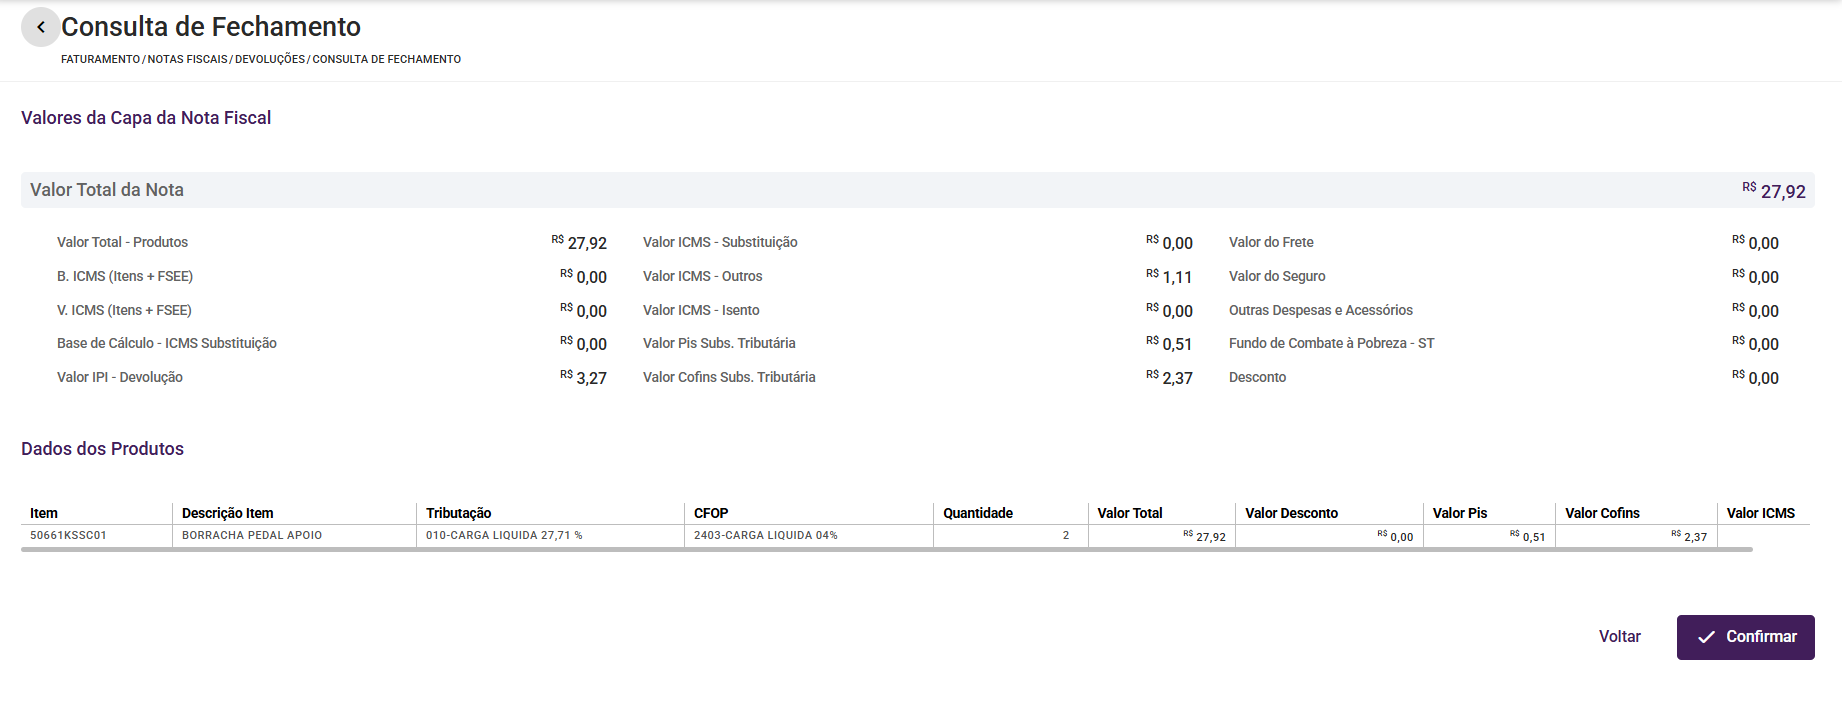
Task: Select item code 50661KSSC01 cell
Action: pyautogui.click(x=68, y=536)
